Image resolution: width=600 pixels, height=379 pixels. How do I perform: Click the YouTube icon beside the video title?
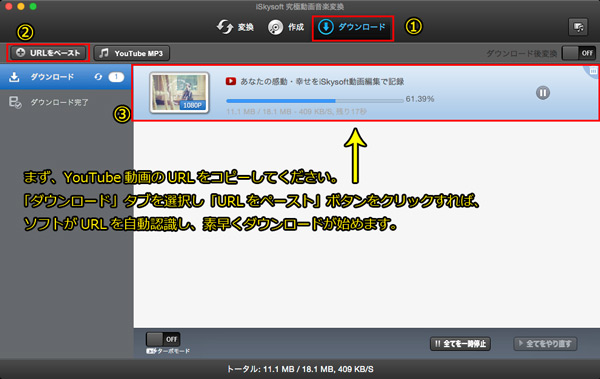[231, 81]
